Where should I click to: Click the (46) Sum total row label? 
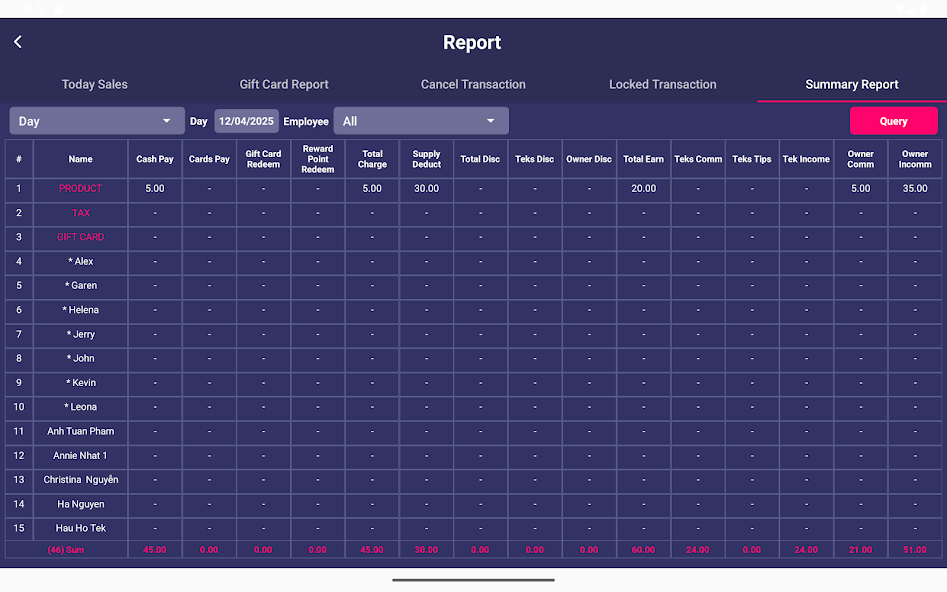pos(66,550)
